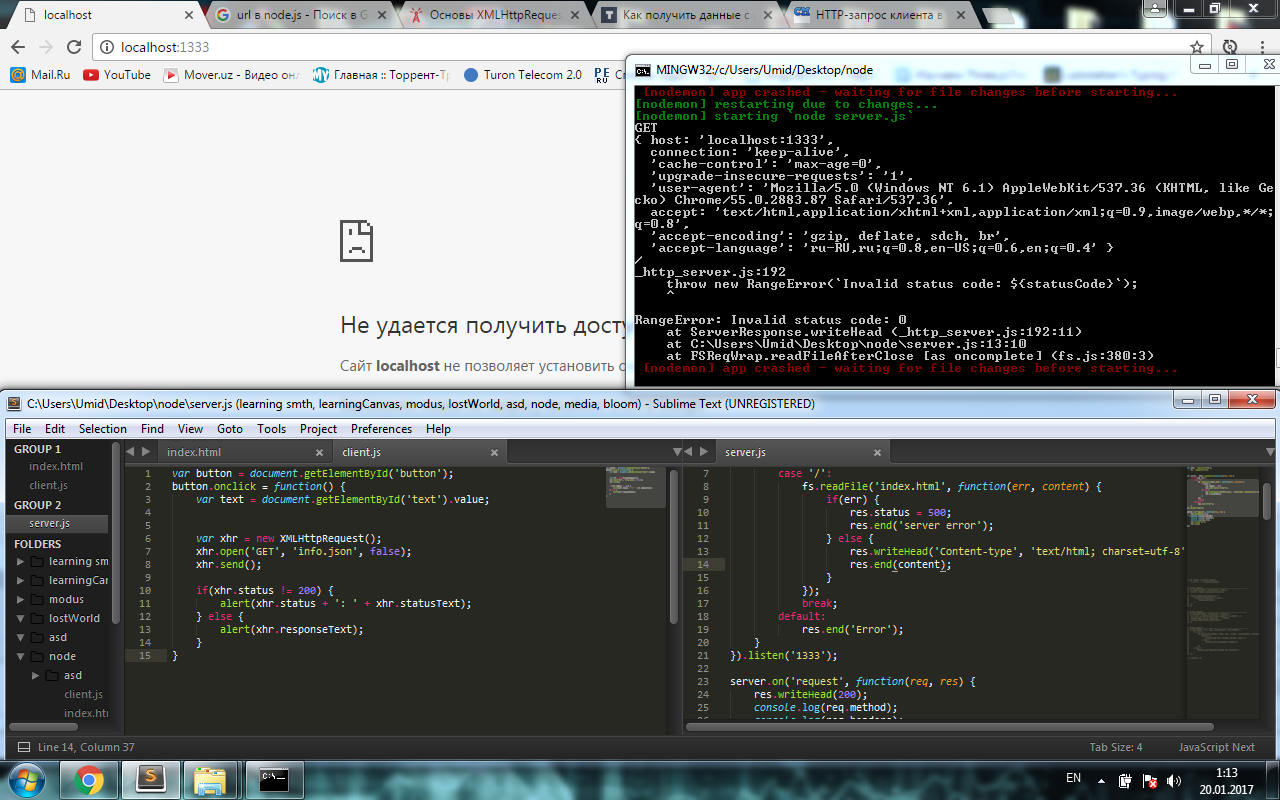
Task: Click Chrome's back navigation arrow
Action: [x=18, y=47]
